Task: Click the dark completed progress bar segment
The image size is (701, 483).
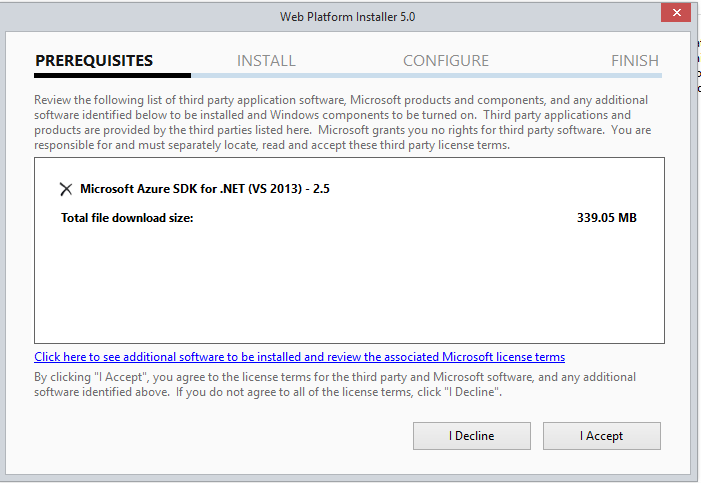Action: (x=112, y=75)
